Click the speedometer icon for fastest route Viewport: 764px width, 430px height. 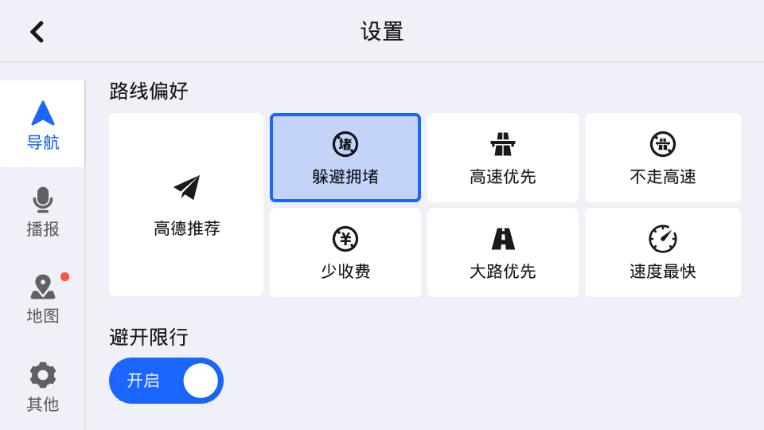click(663, 238)
